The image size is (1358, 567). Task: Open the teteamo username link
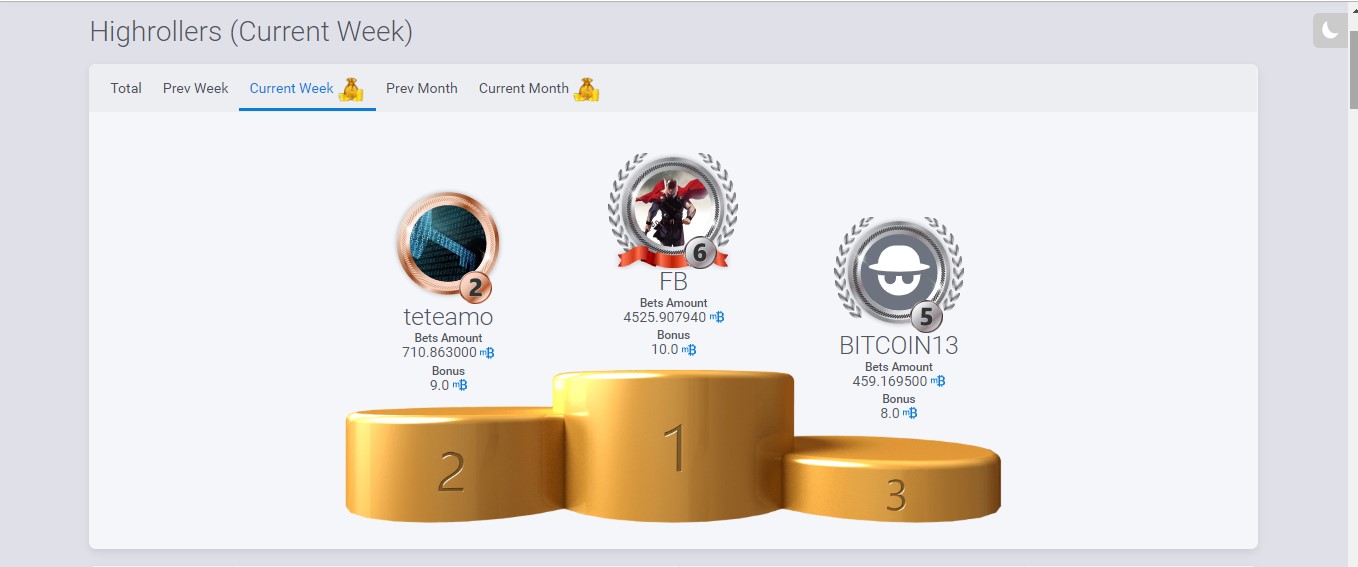[x=448, y=317]
